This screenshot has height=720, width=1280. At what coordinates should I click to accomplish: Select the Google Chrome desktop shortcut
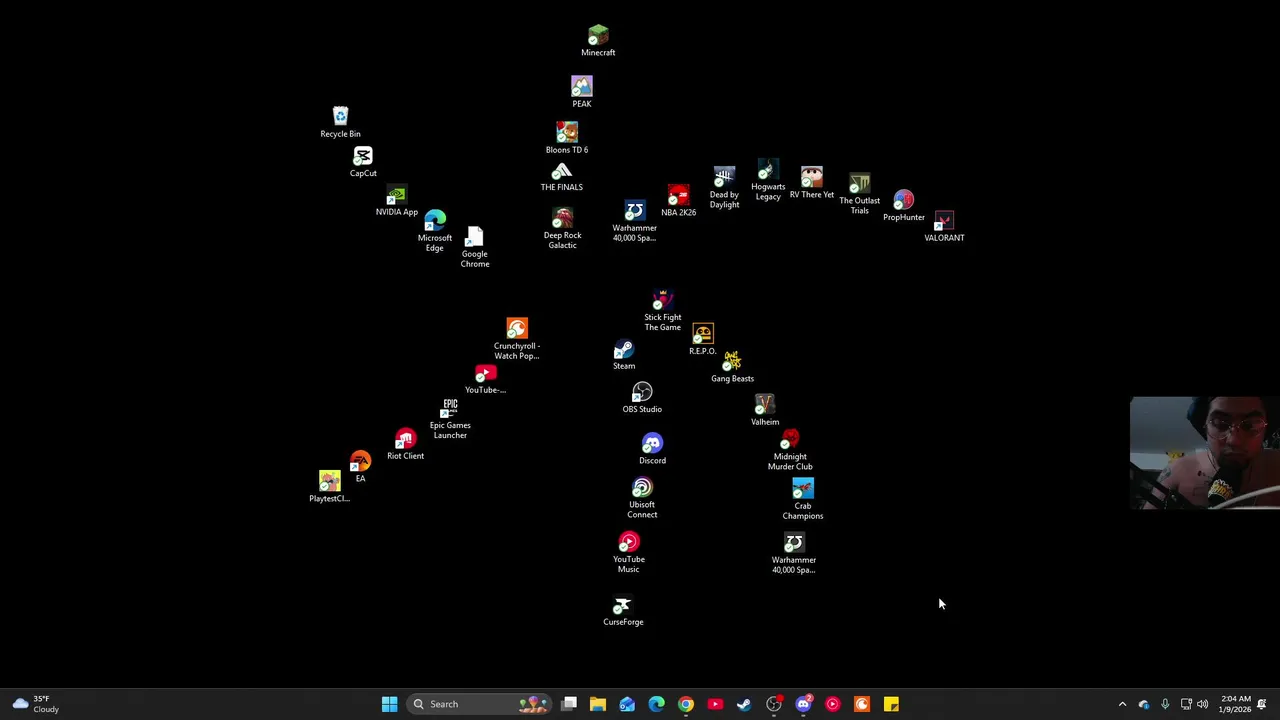click(475, 247)
